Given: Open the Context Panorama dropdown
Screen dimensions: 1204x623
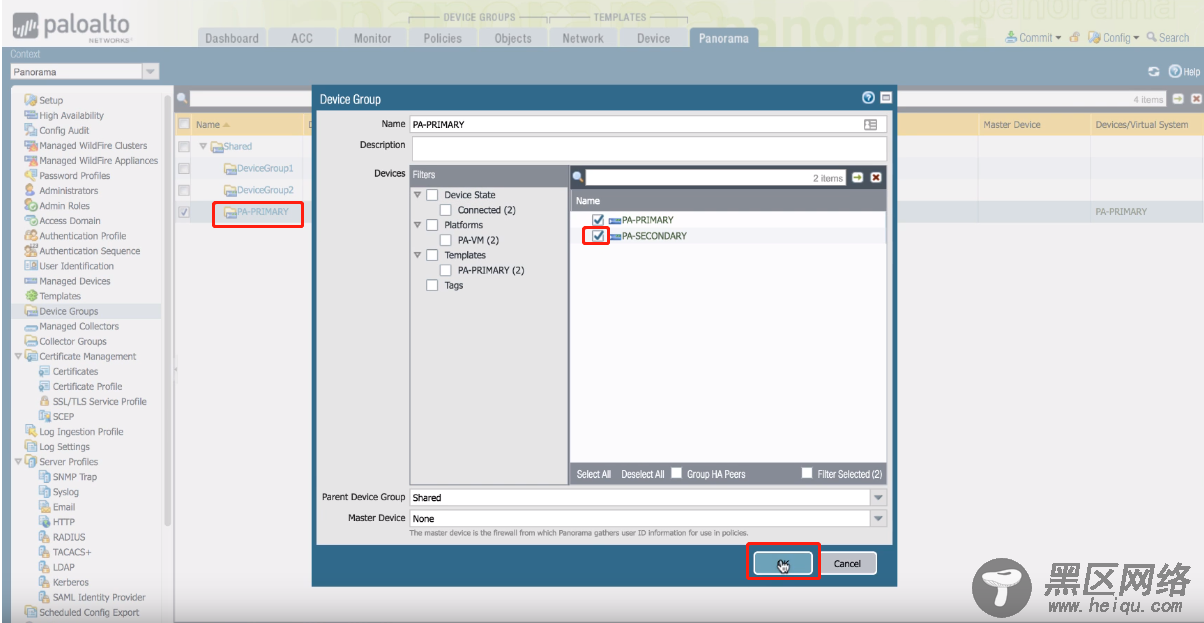Looking at the screenshot, I should point(151,72).
